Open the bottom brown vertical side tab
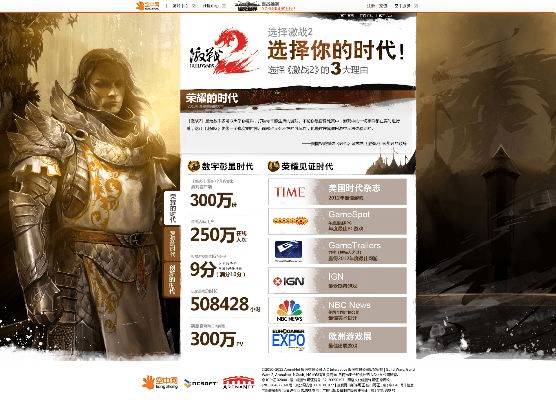The width and height of the screenshot is (556, 400). click(172, 279)
